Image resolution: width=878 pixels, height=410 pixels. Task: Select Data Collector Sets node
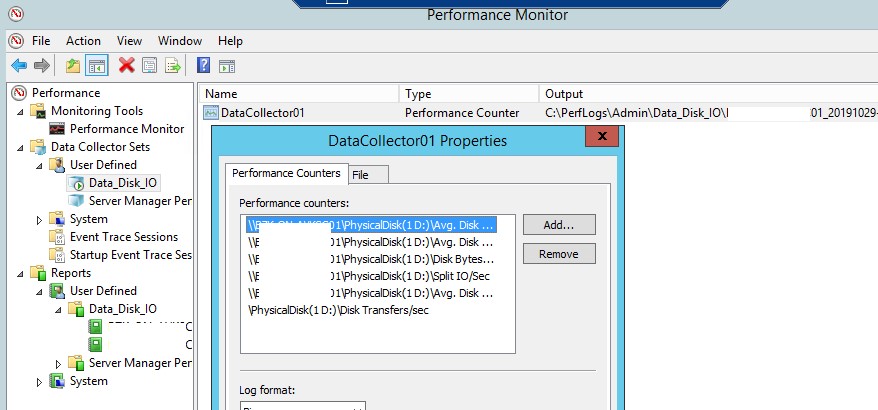(x=100, y=147)
